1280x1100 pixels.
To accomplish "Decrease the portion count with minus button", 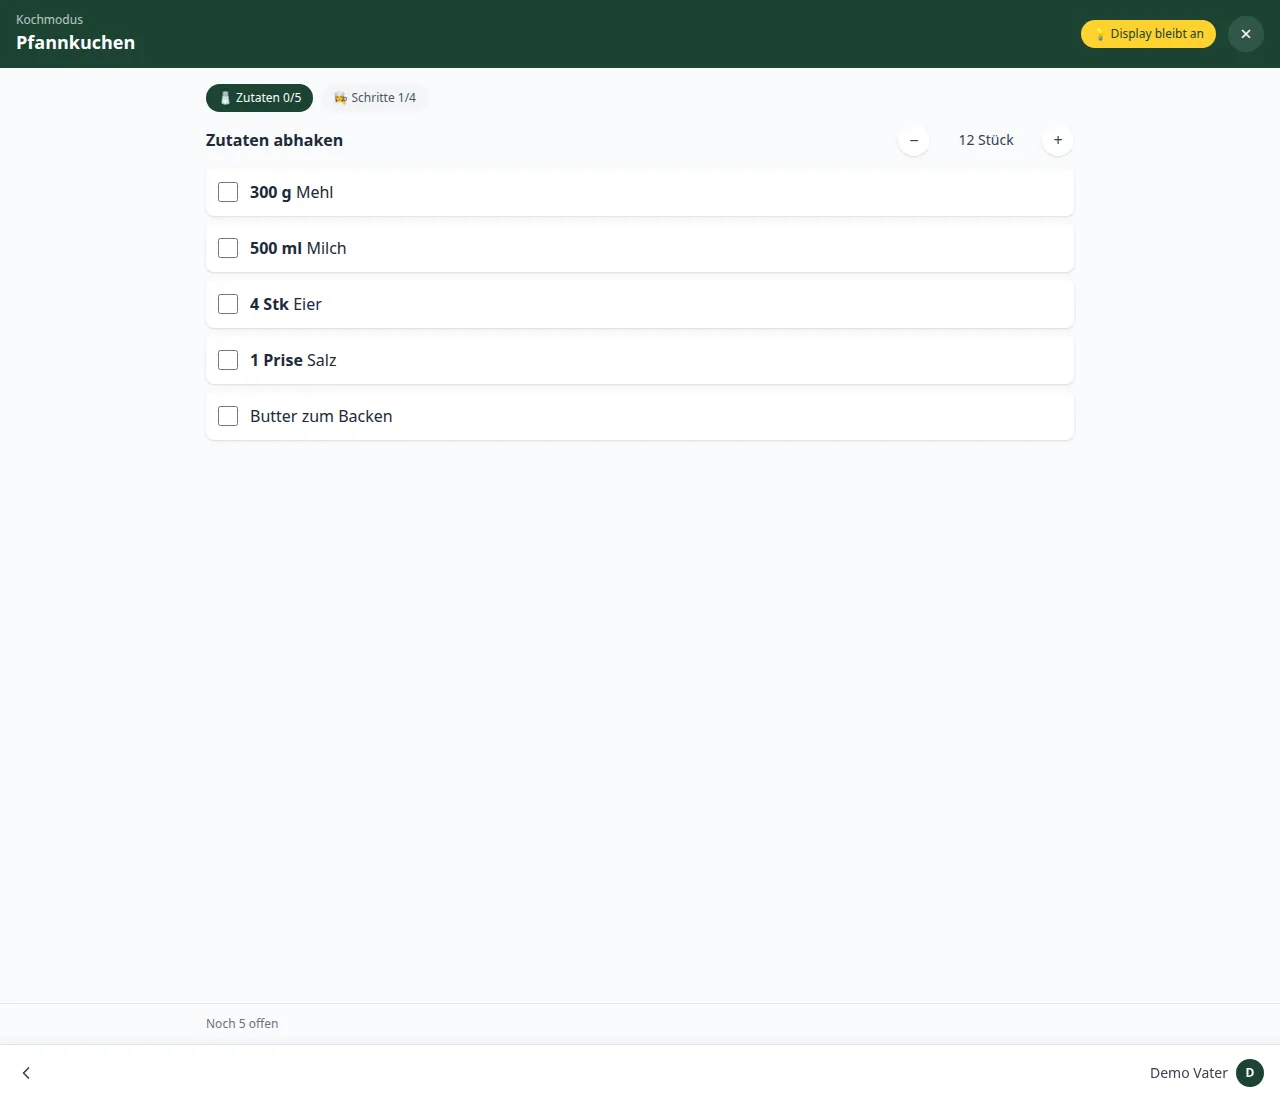I will (914, 140).
